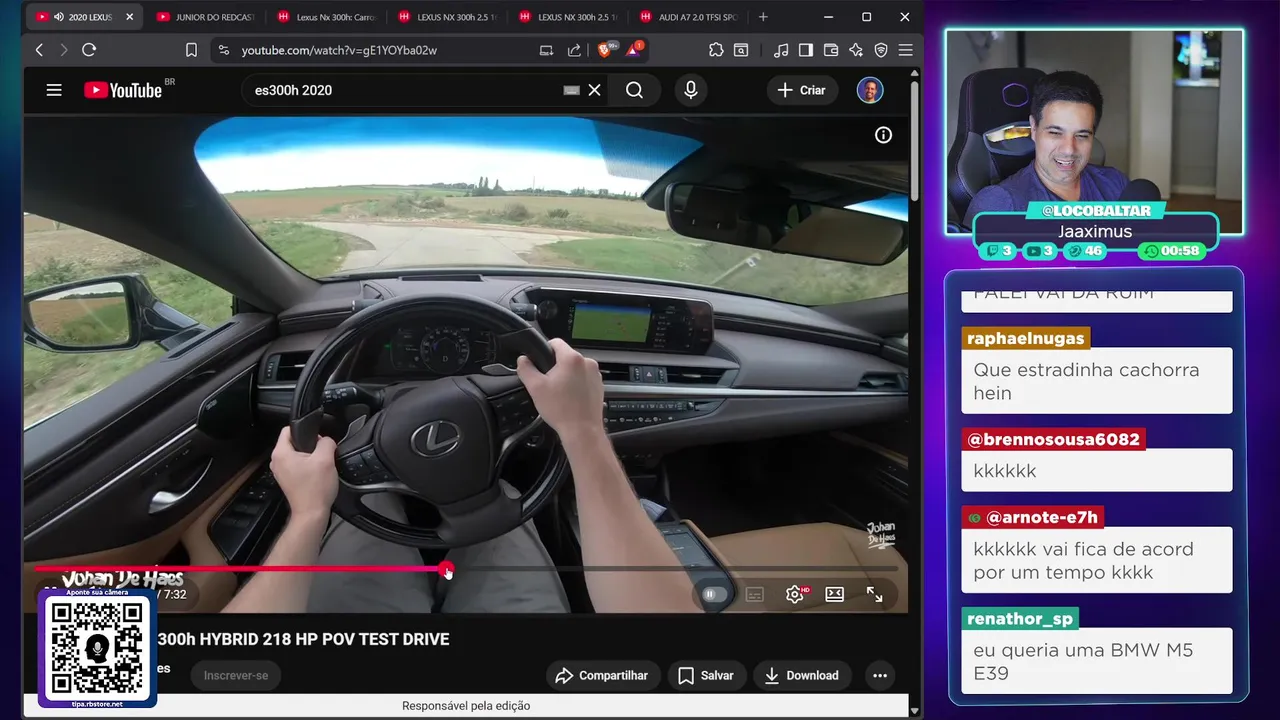
Task: Cast the page with the address bar screen icon
Action: tap(546, 50)
